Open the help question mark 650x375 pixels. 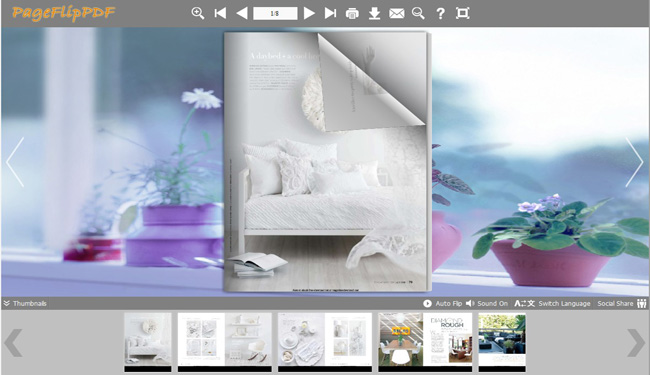(440, 14)
